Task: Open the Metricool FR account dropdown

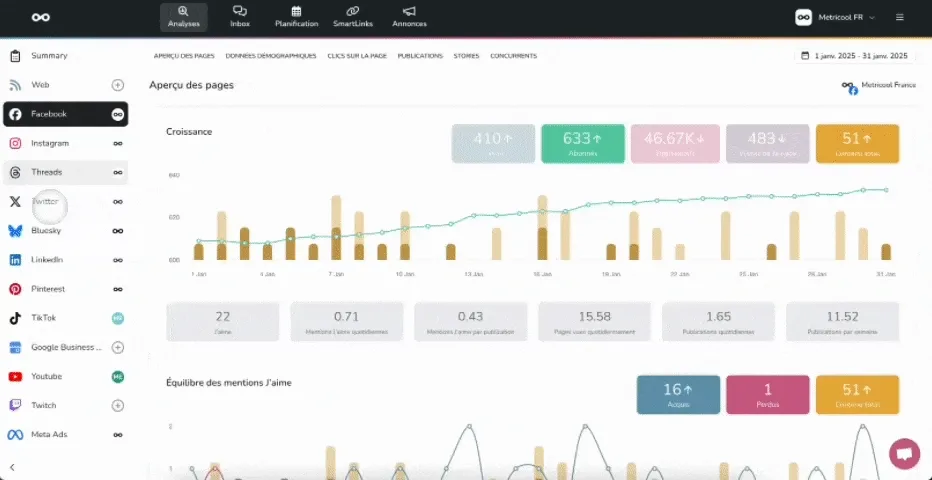Action: pyautogui.click(x=835, y=17)
